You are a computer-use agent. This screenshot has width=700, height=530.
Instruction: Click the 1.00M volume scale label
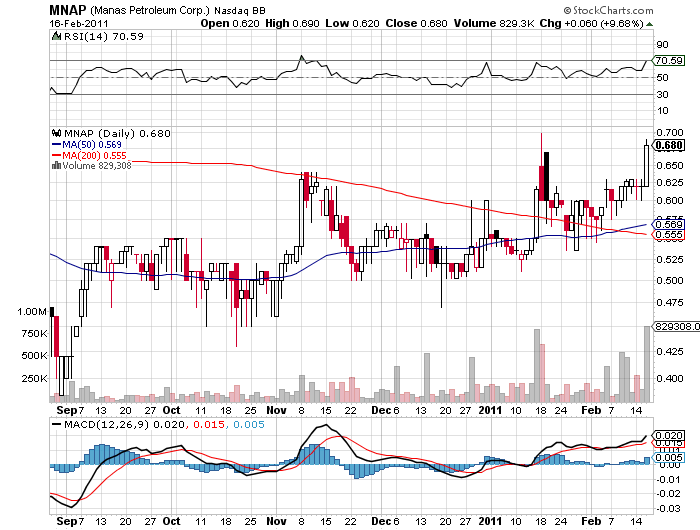32,312
